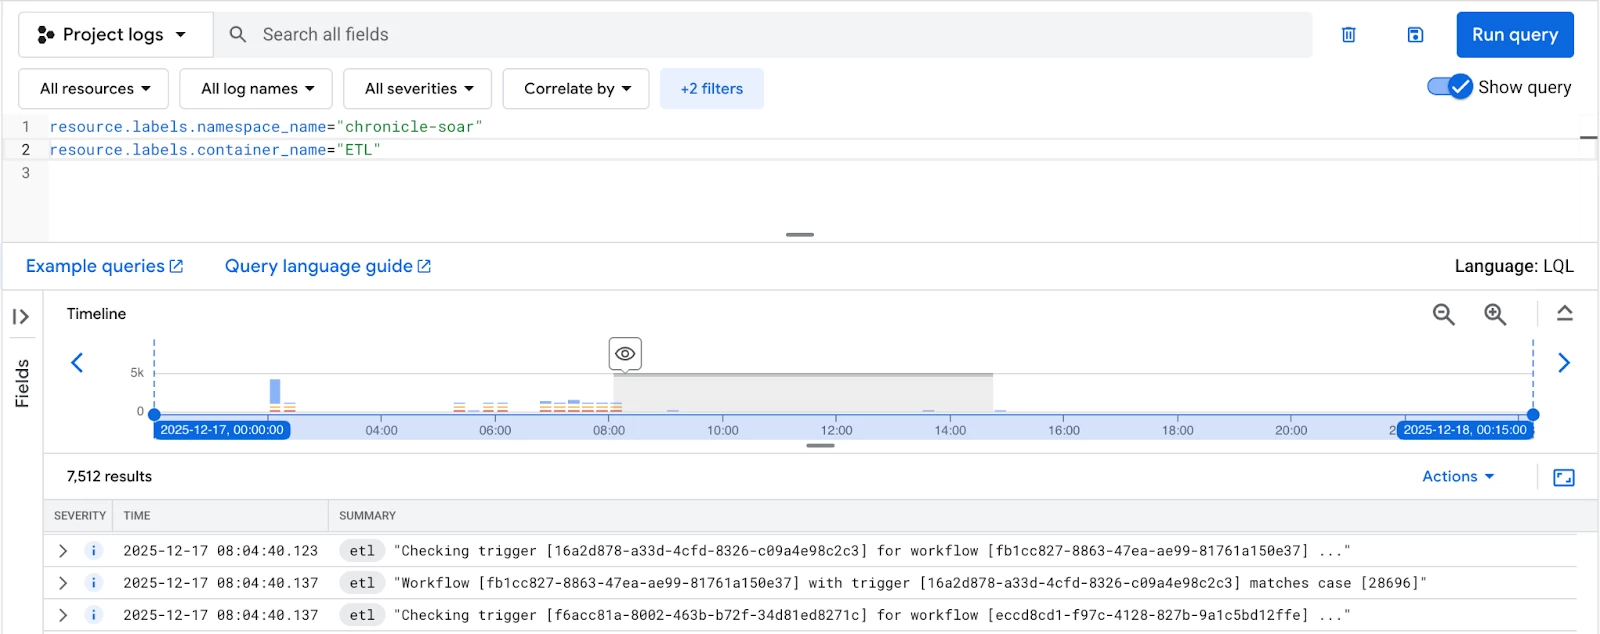Click the 7,512 results text

click(109, 477)
